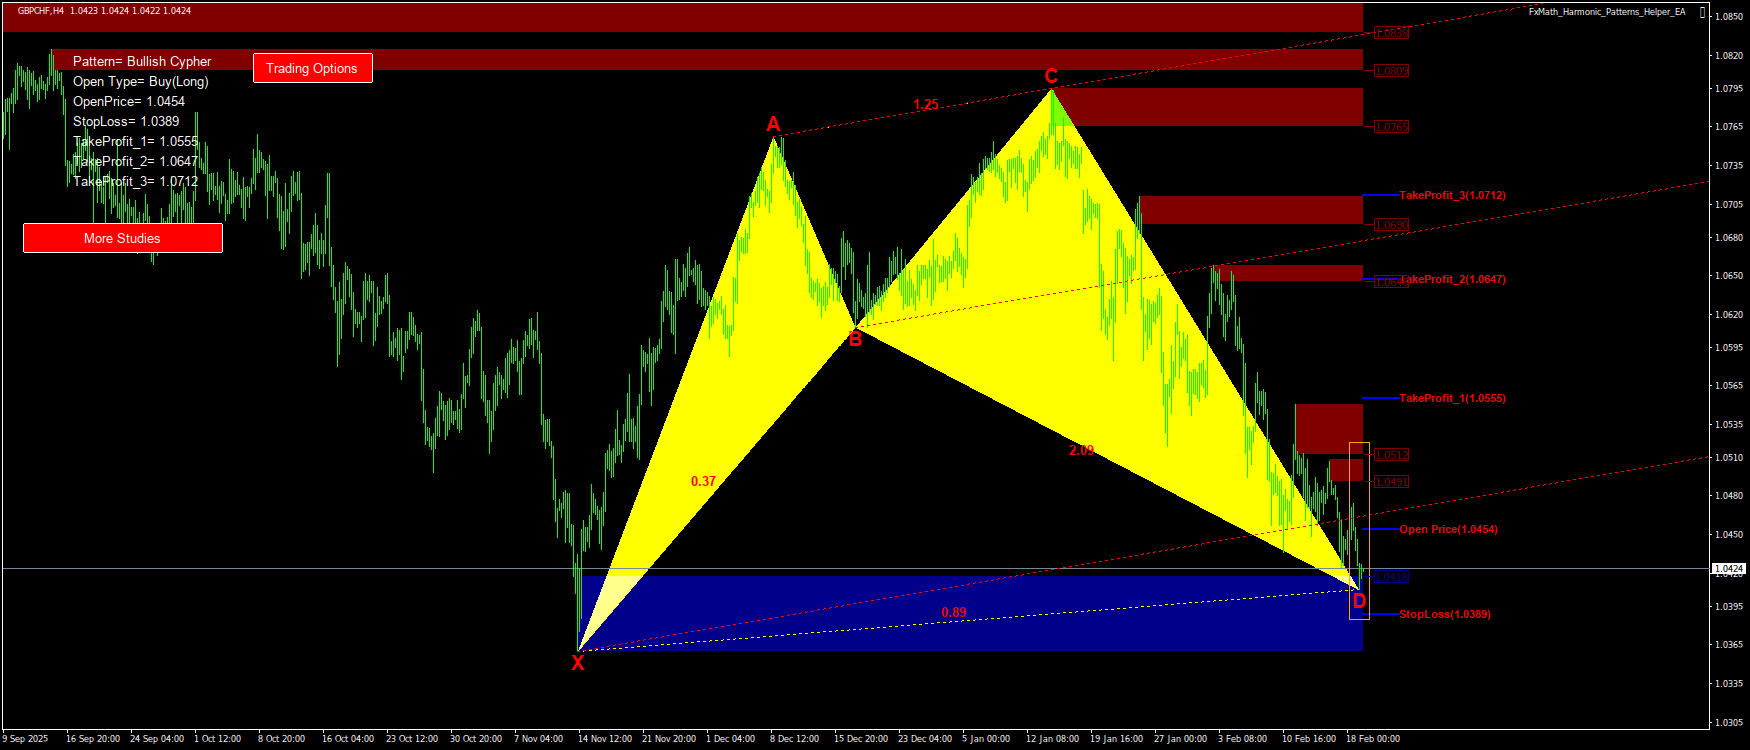The height and width of the screenshot is (750, 1750).
Task: Click the 1.25 ratio label
Action: (926, 105)
